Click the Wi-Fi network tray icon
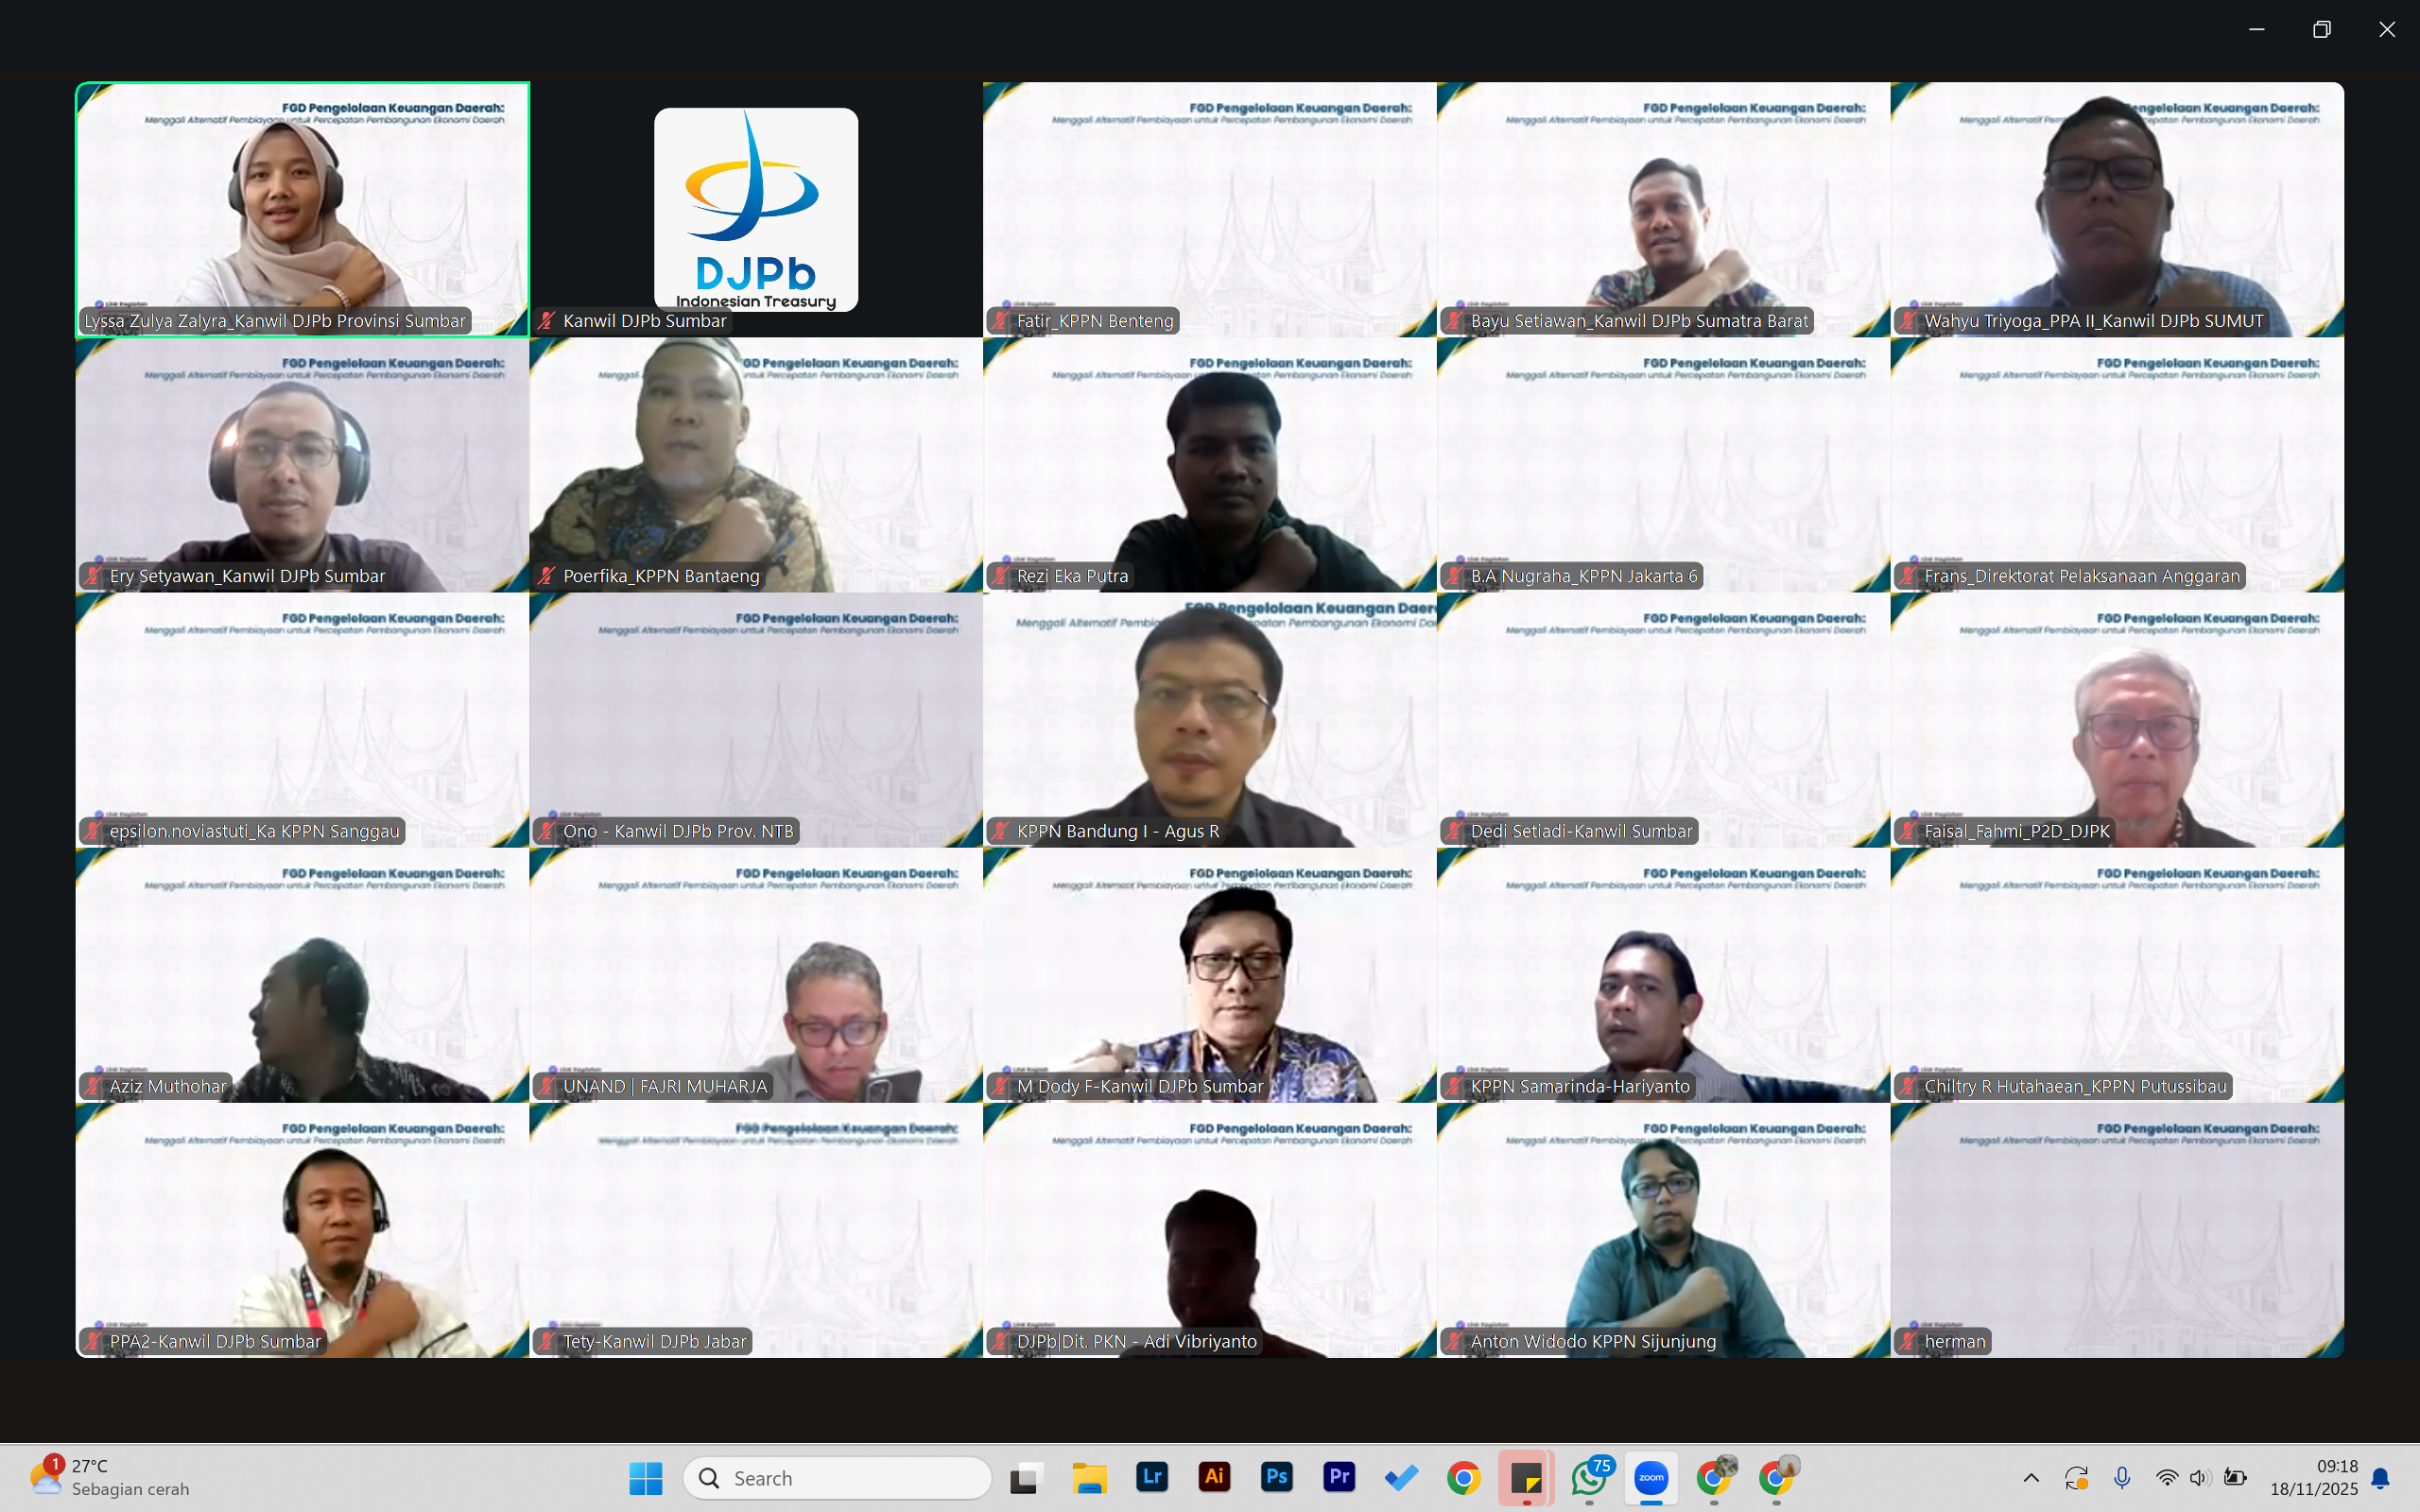Screen dimensions: 2420x1512 [2166, 1477]
